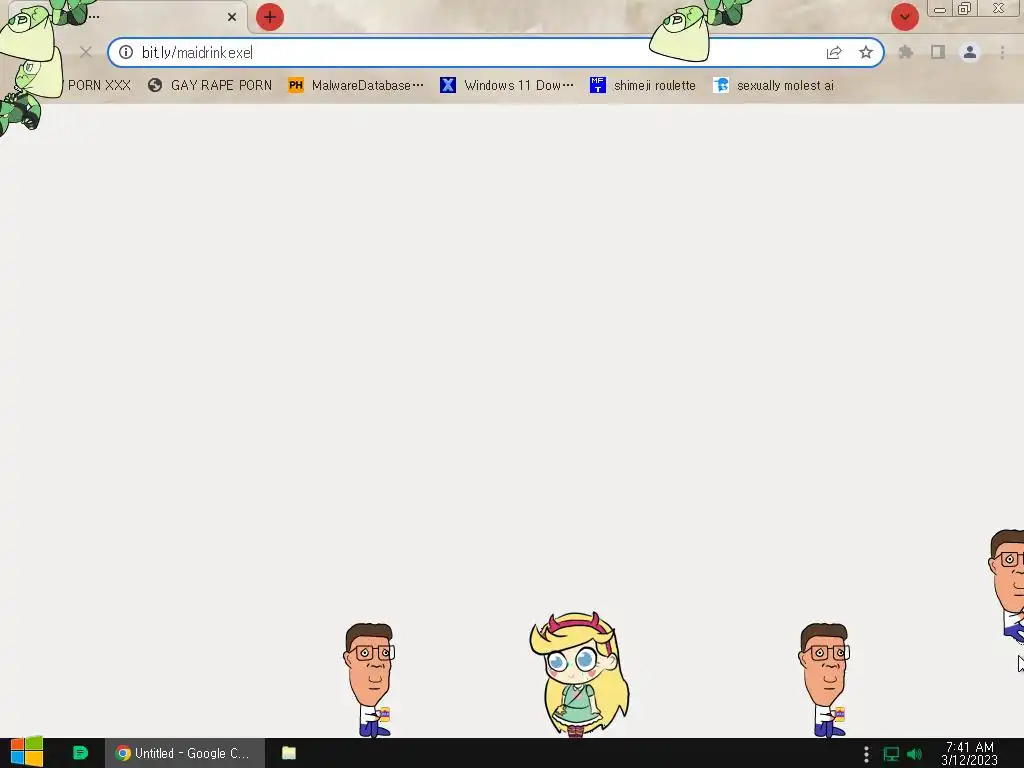
Task: Open the green app icon on taskbar
Action: coord(80,753)
